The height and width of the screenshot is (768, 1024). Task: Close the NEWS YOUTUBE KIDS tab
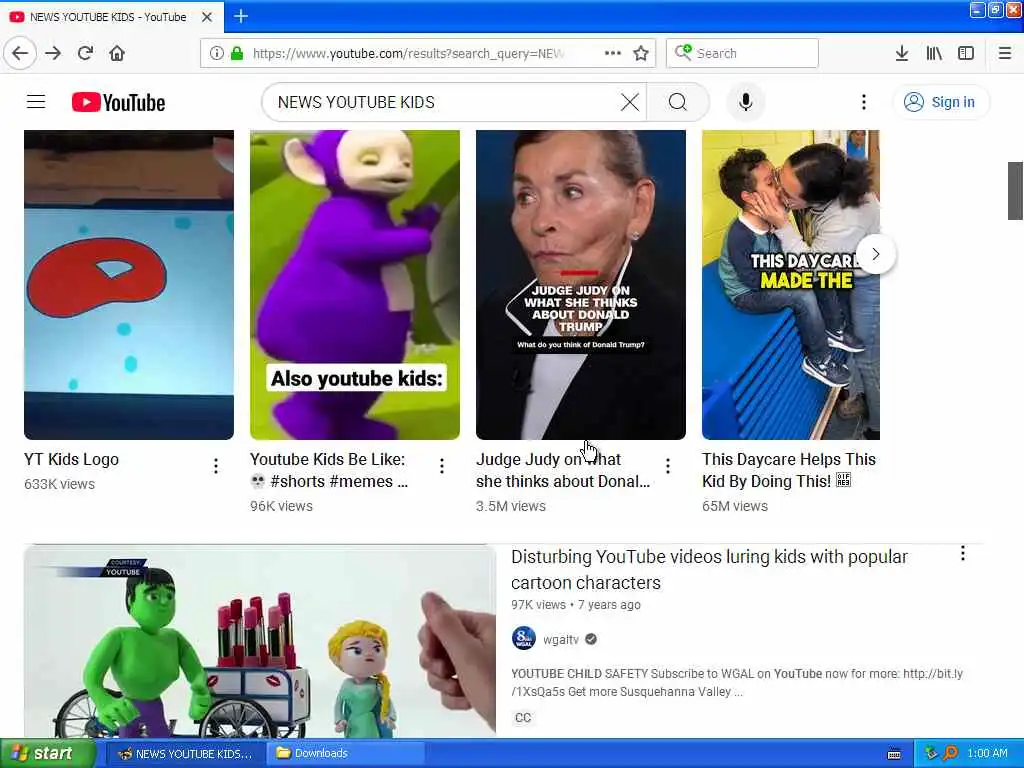click(x=207, y=17)
